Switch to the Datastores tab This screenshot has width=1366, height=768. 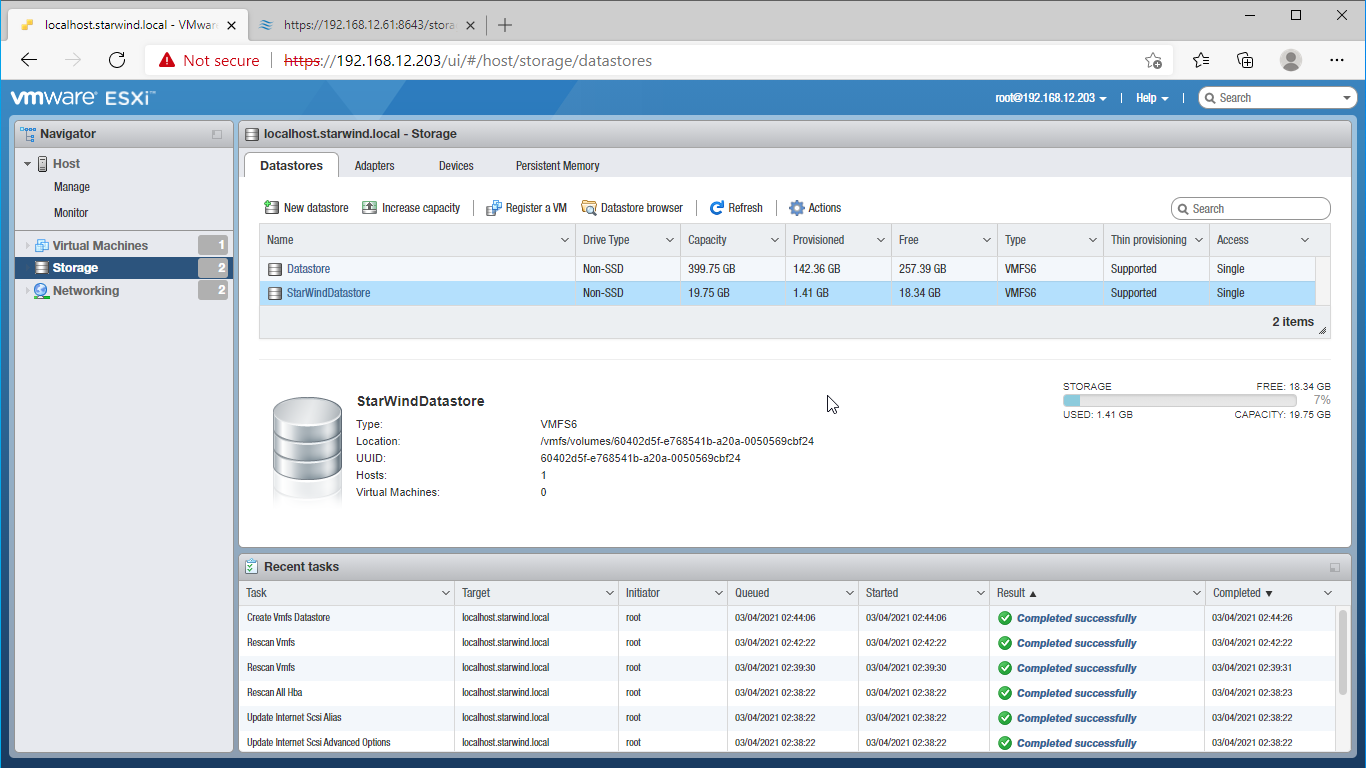pyautogui.click(x=291, y=166)
